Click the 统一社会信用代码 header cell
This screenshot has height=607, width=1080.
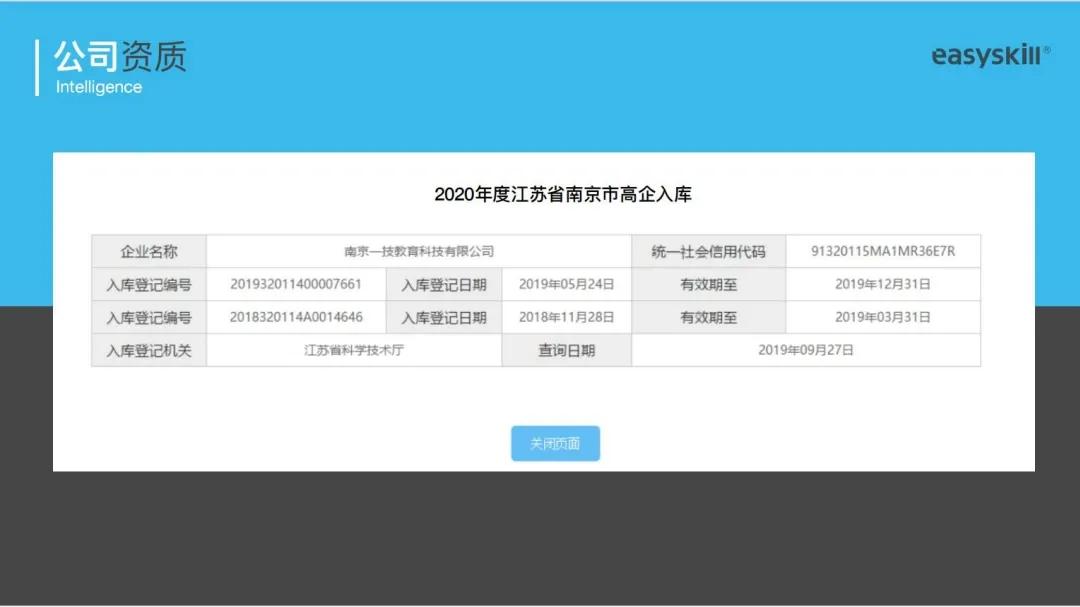click(707, 251)
